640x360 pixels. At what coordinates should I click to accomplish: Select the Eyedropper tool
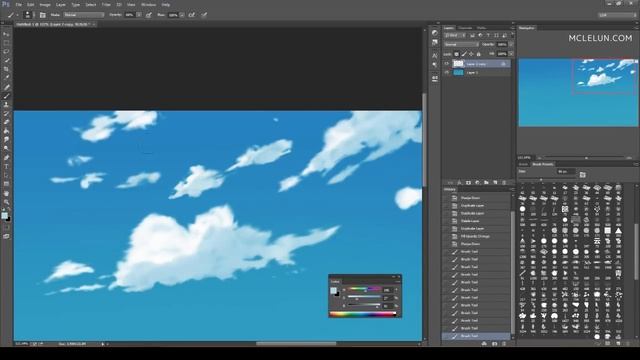pyautogui.click(x=6, y=78)
